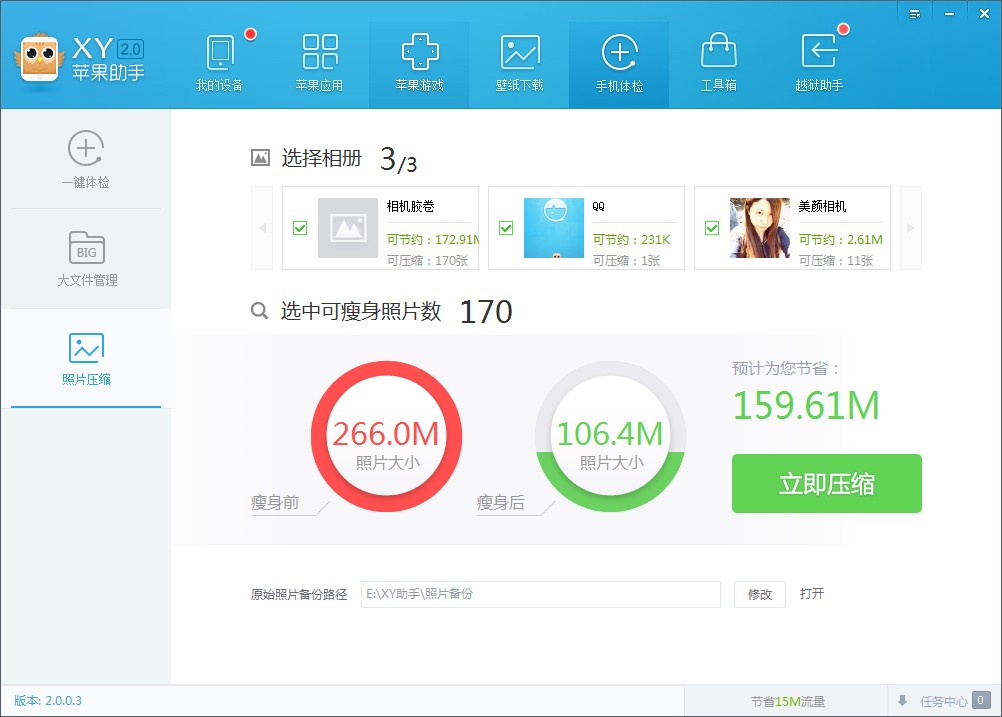
Task: Open 我的设备 (My Devices) section
Action: coord(222,60)
